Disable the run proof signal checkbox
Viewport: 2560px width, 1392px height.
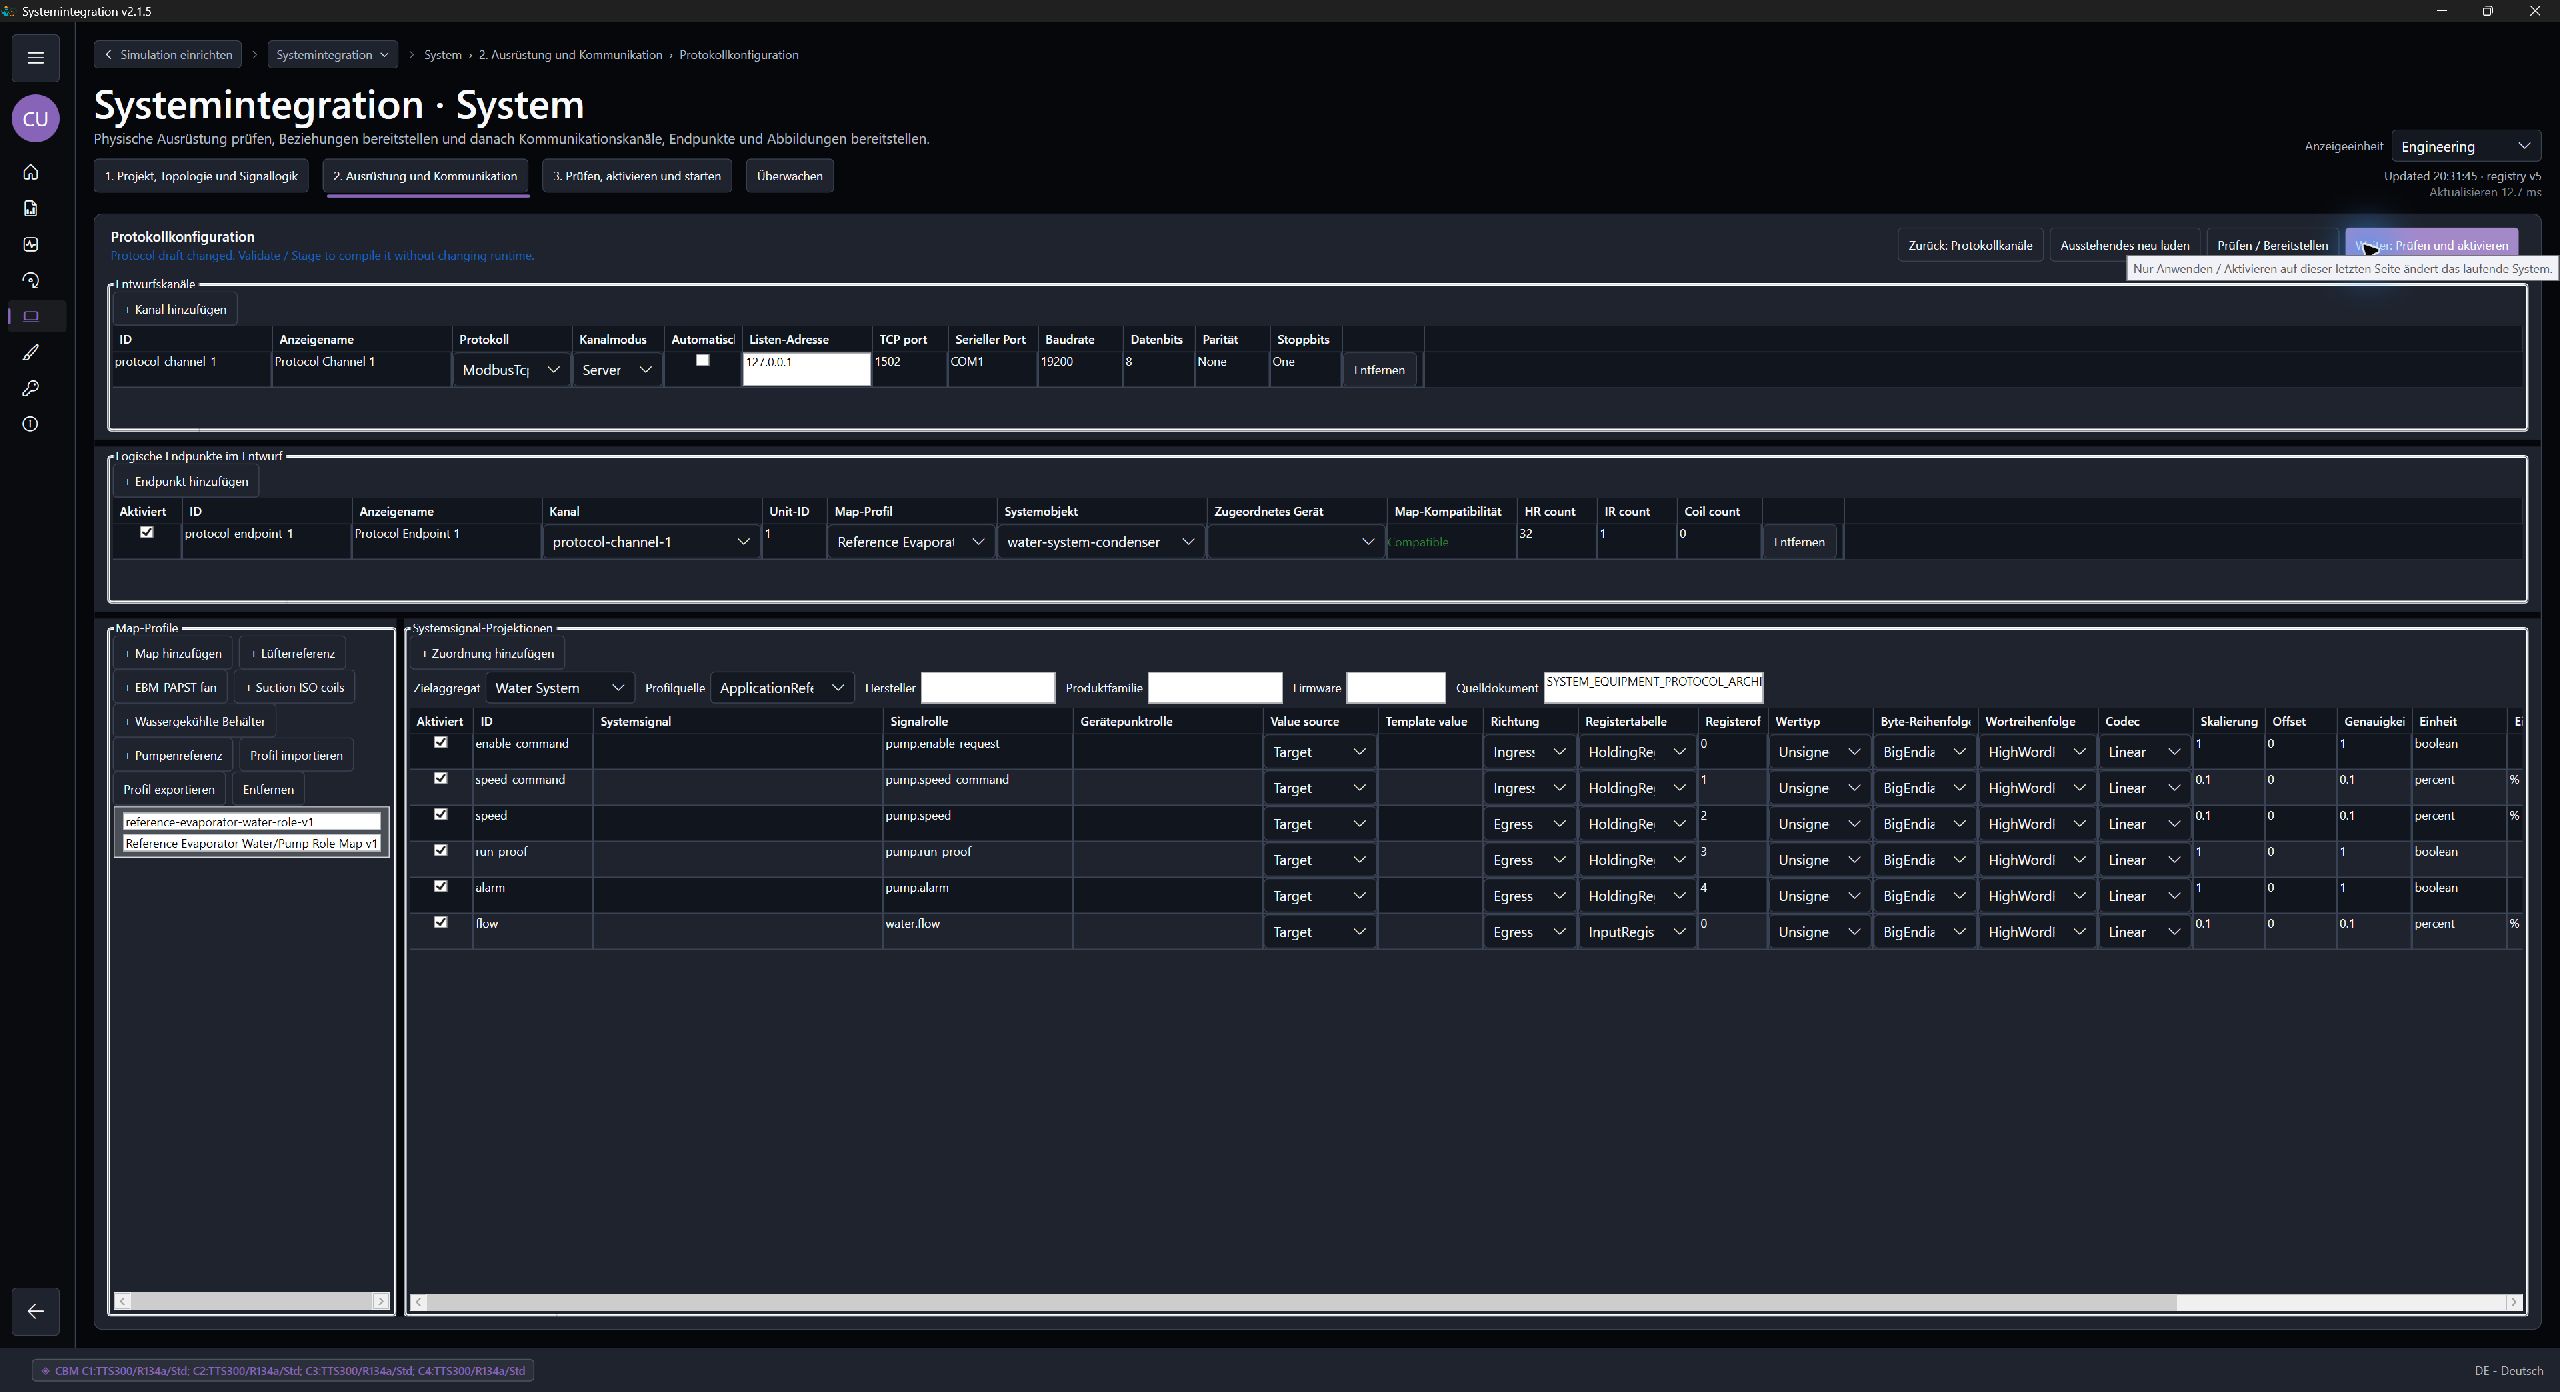pyautogui.click(x=440, y=851)
